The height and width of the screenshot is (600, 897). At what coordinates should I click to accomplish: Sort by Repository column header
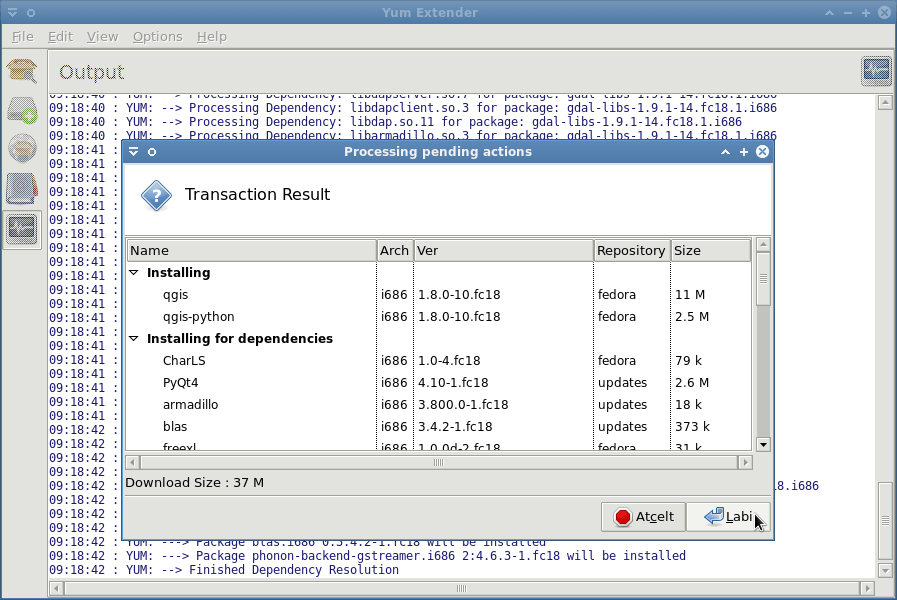(632, 251)
